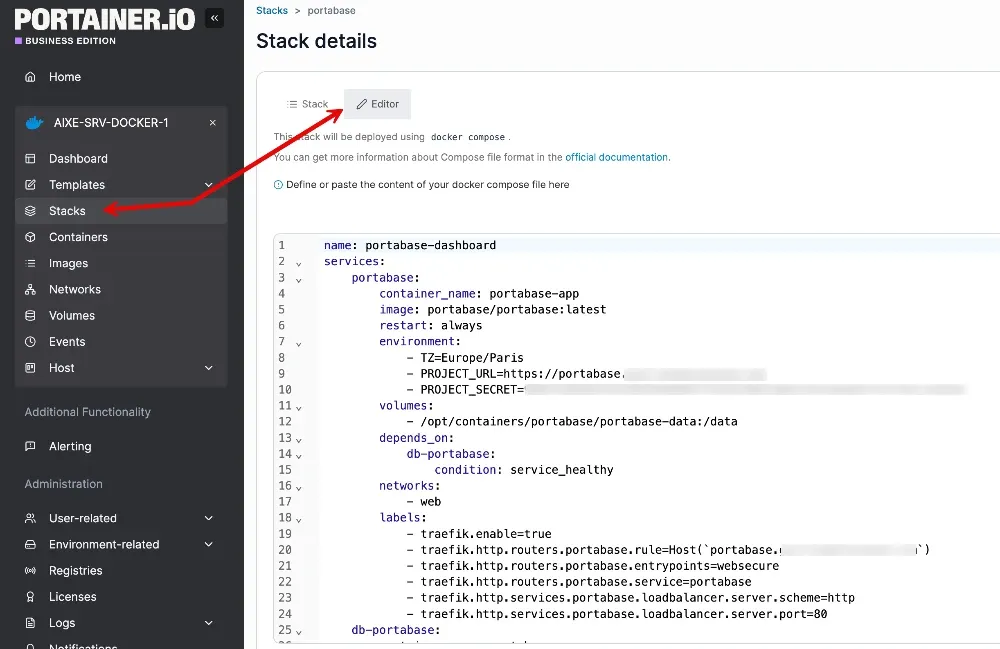The image size is (1000, 649).
Task: Go to Containers in the sidebar
Action: point(121,237)
